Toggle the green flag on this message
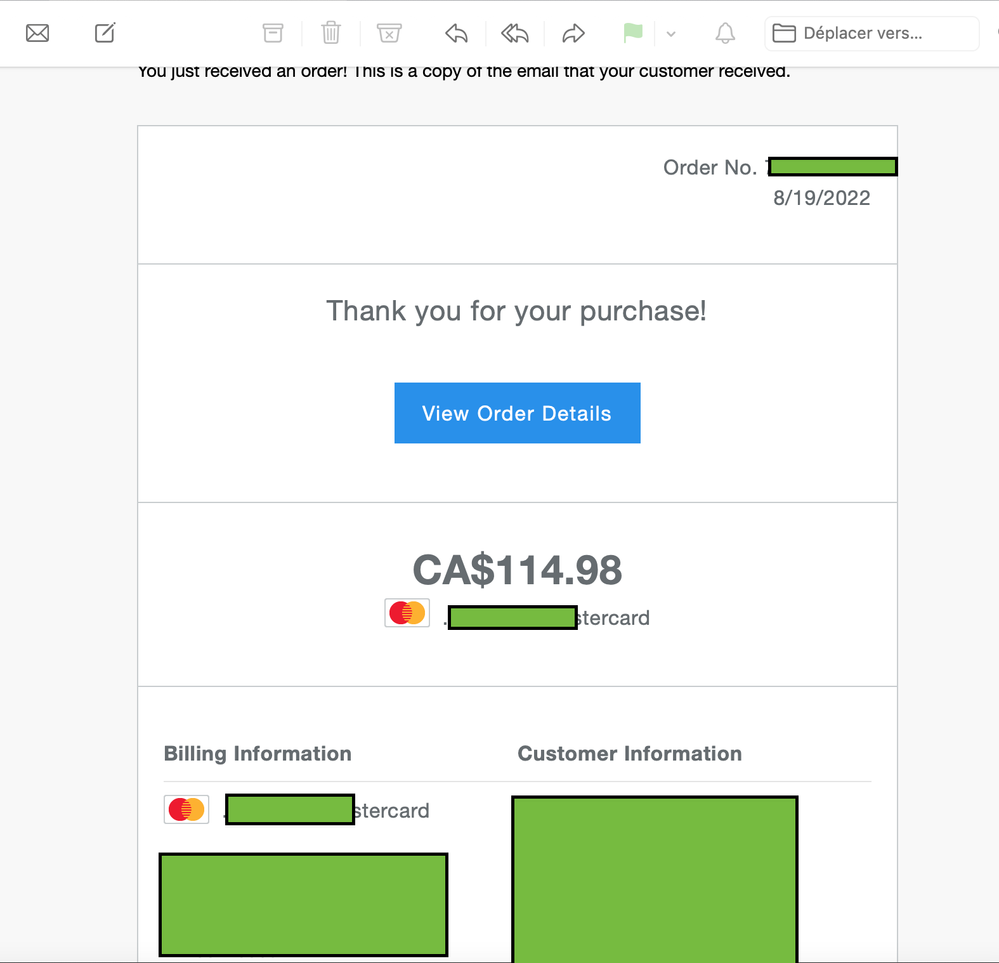The height and width of the screenshot is (963, 999). pyautogui.click(x=632, y=33)
